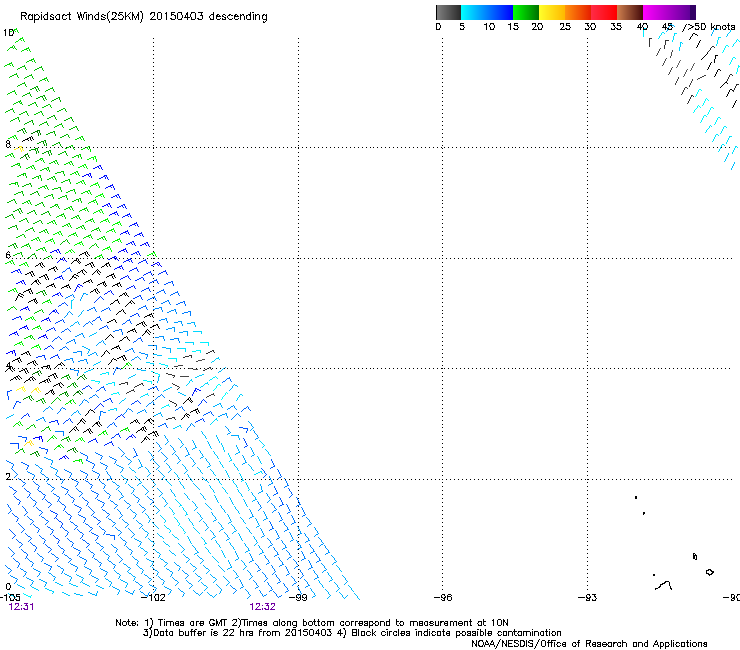Click the curved coastline outline at bottom right
The image size is (740, 650).
pos(664,585)
